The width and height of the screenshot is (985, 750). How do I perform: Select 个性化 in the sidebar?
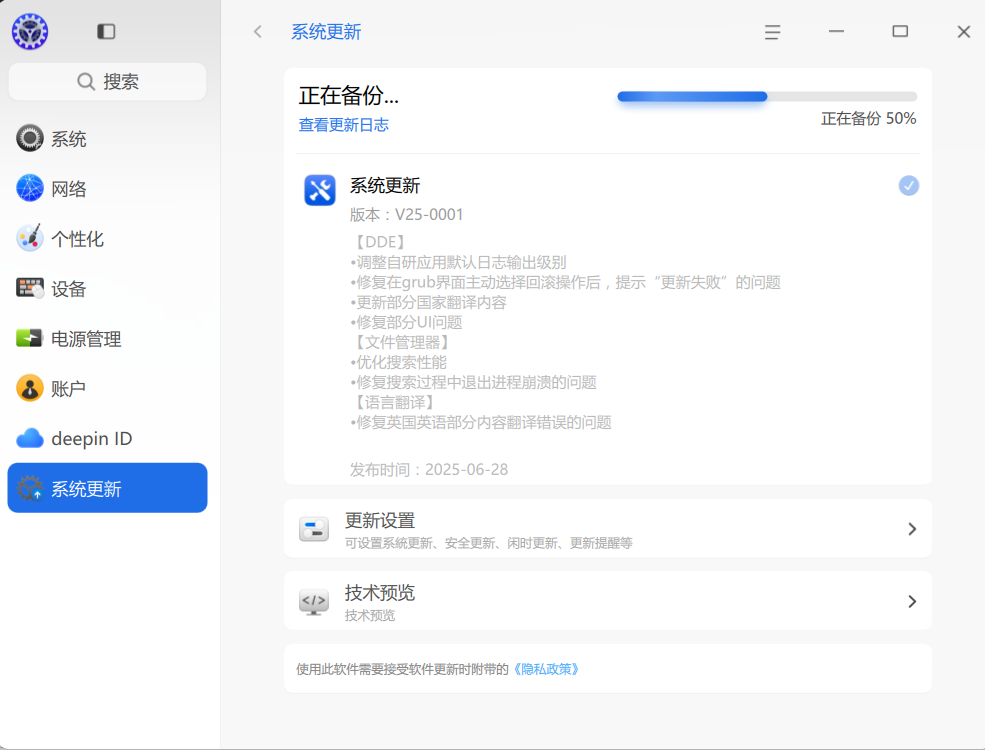[x=107, y=239]
